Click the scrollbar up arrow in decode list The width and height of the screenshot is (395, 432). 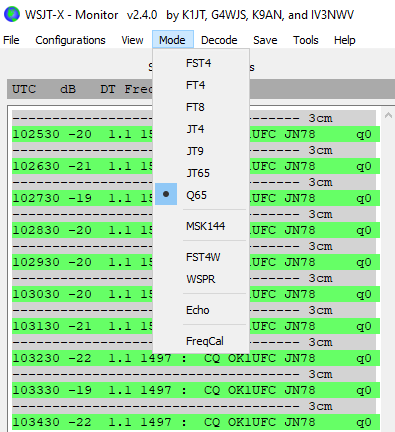(x=388, y=116)
